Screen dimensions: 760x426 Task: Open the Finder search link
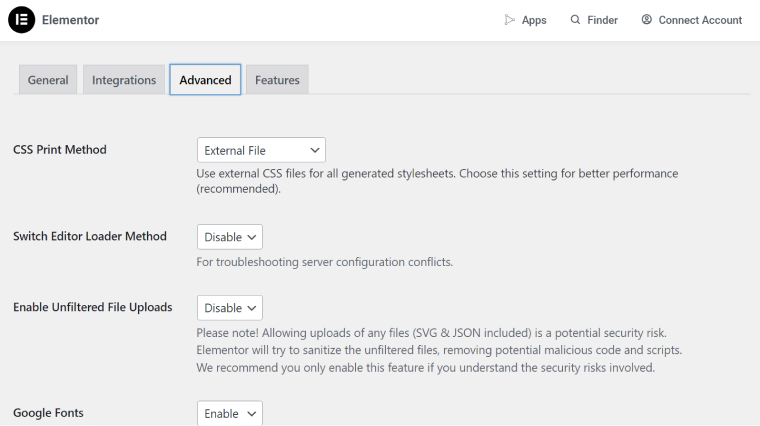(x=594, y=20)
